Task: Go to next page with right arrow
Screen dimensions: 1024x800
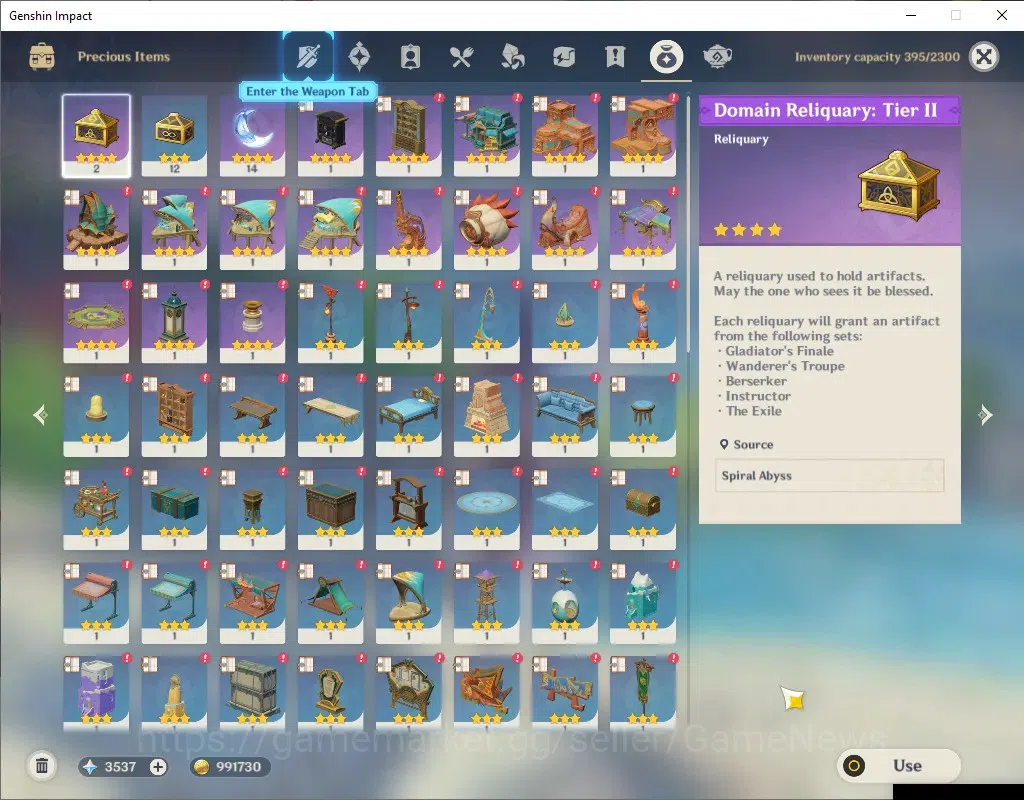Action: click(x=985, y=415)
